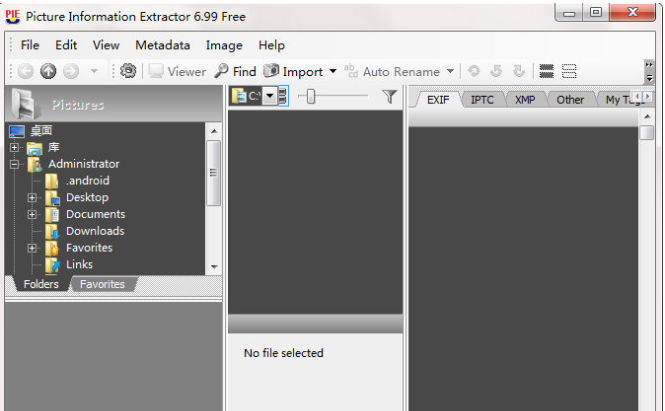Adjust the thumbnail size slider
This screenshot has height=411, width=665.
311,96
